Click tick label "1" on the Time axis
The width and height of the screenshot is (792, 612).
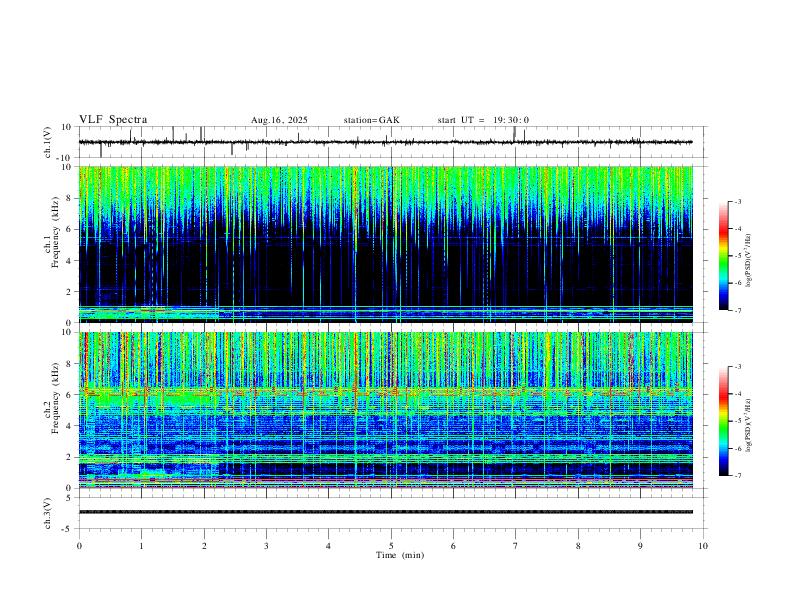tap(141, 546)
